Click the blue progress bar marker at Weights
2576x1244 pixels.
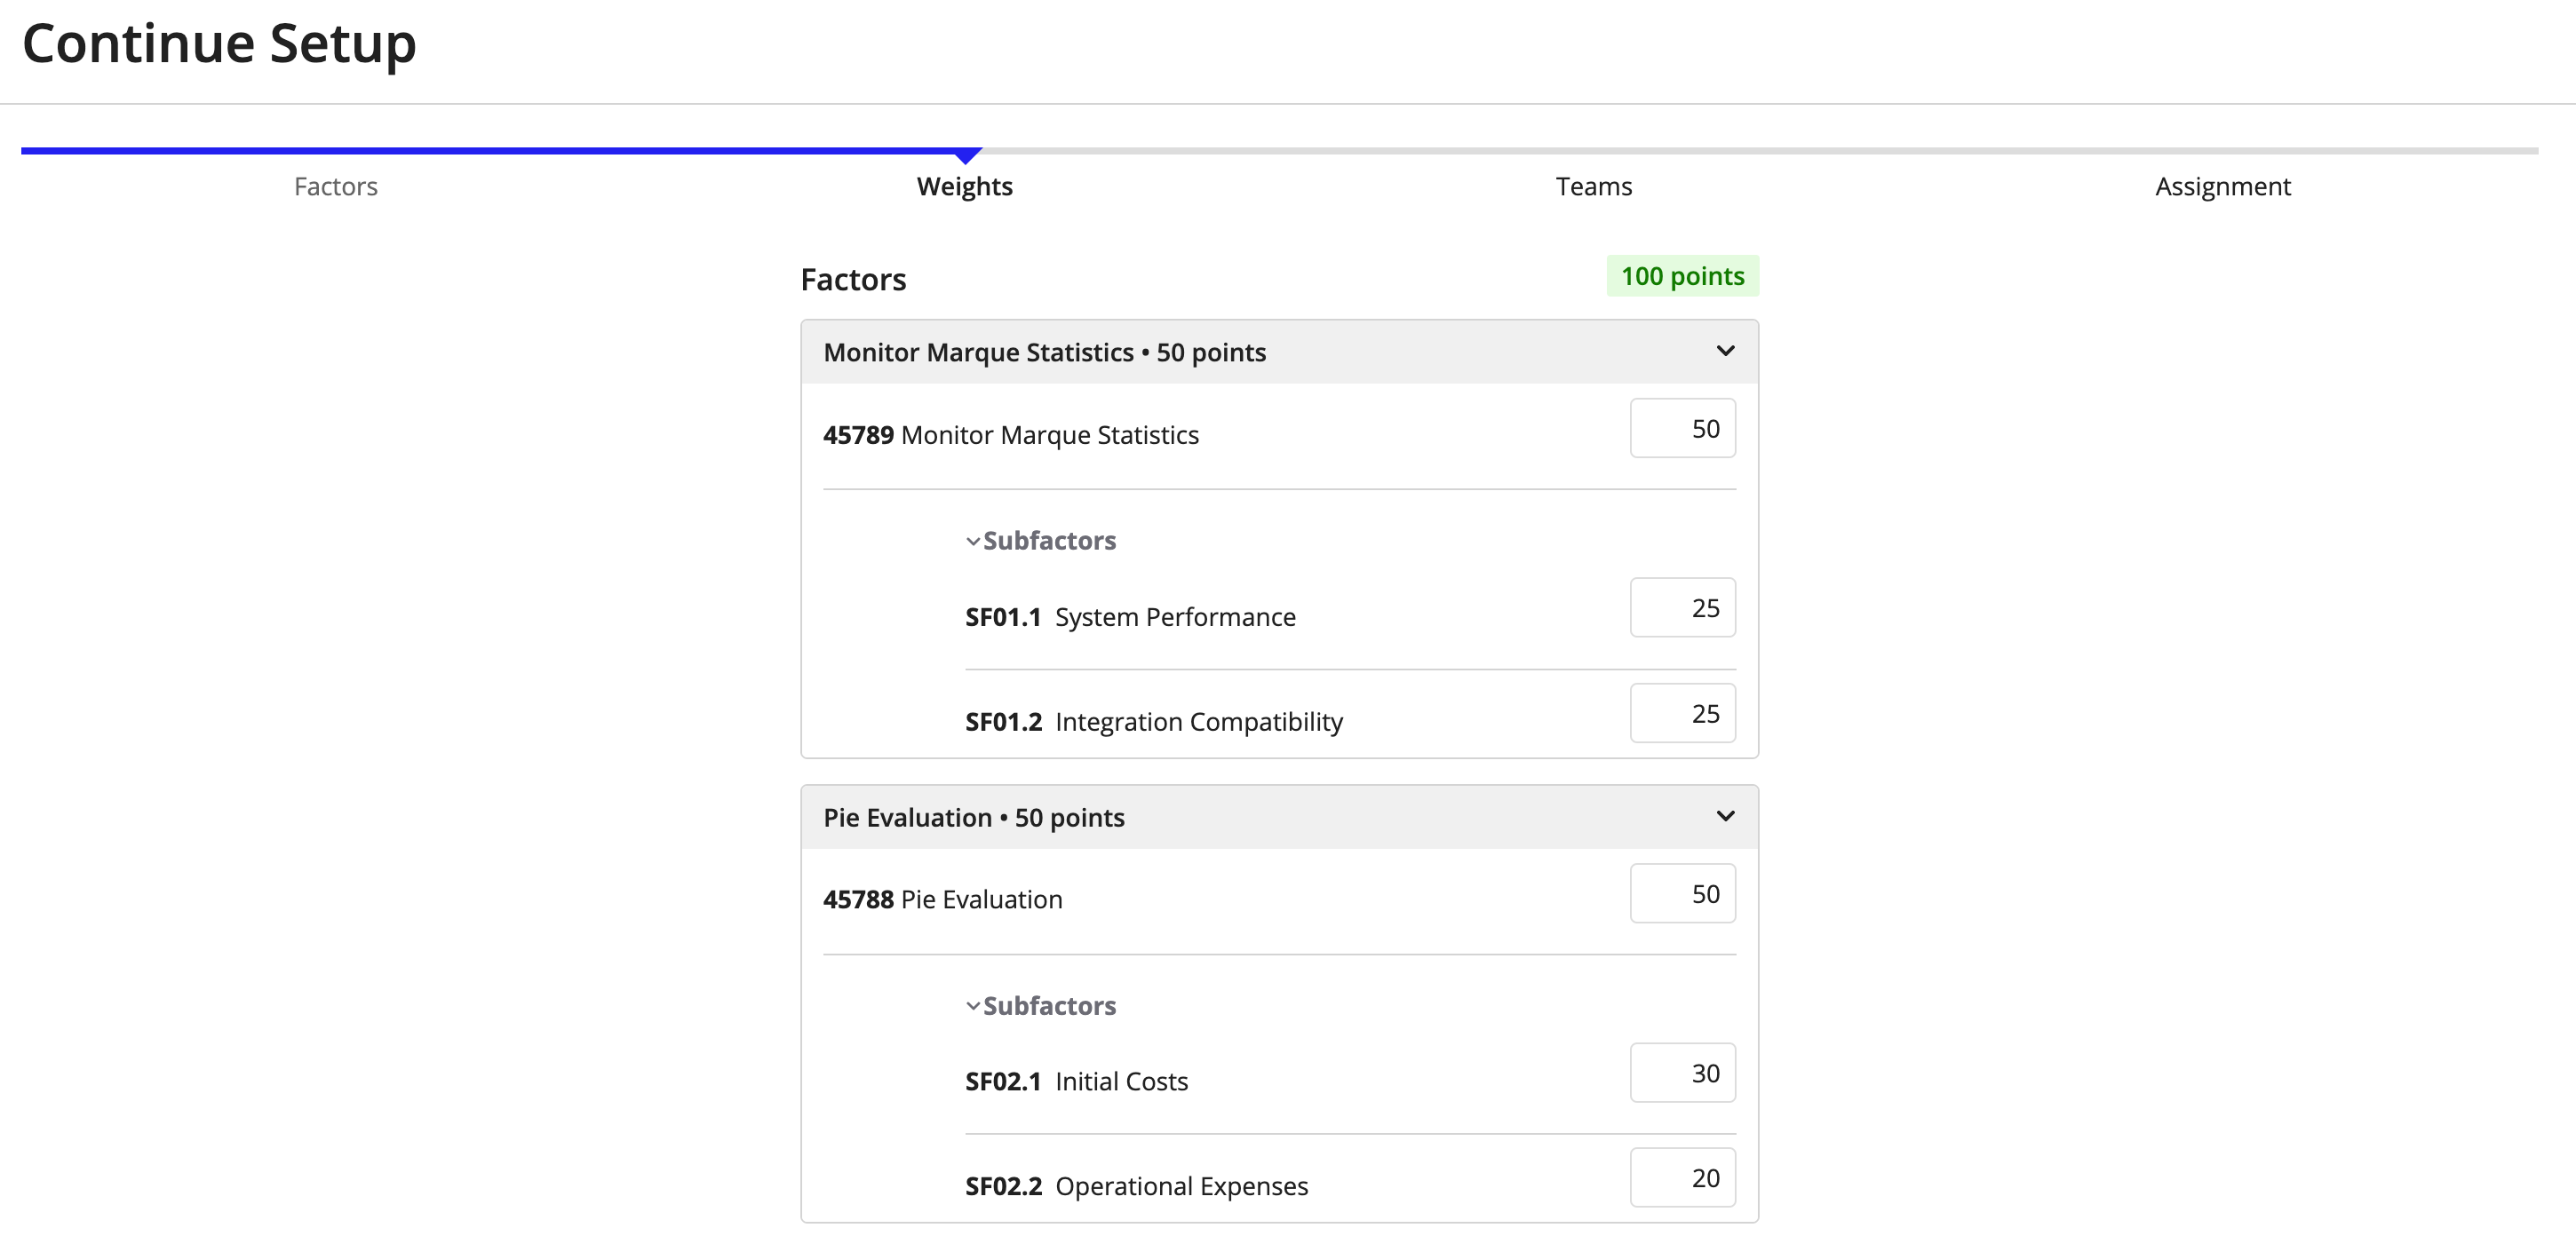coord(966,155)
